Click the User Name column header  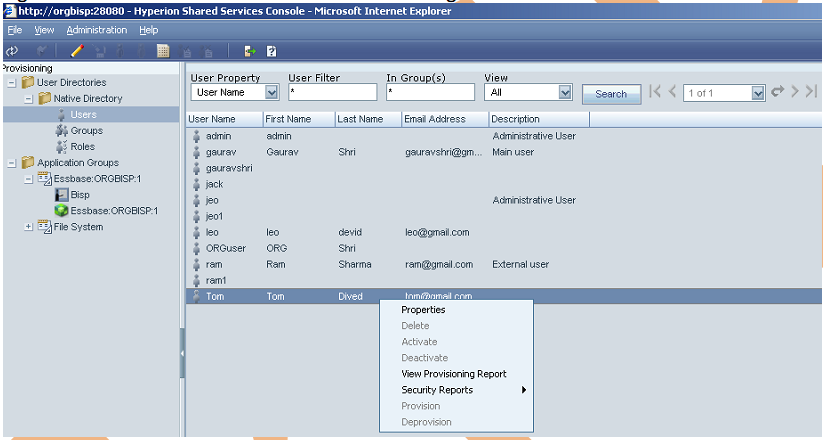click(x=225, y=119)
